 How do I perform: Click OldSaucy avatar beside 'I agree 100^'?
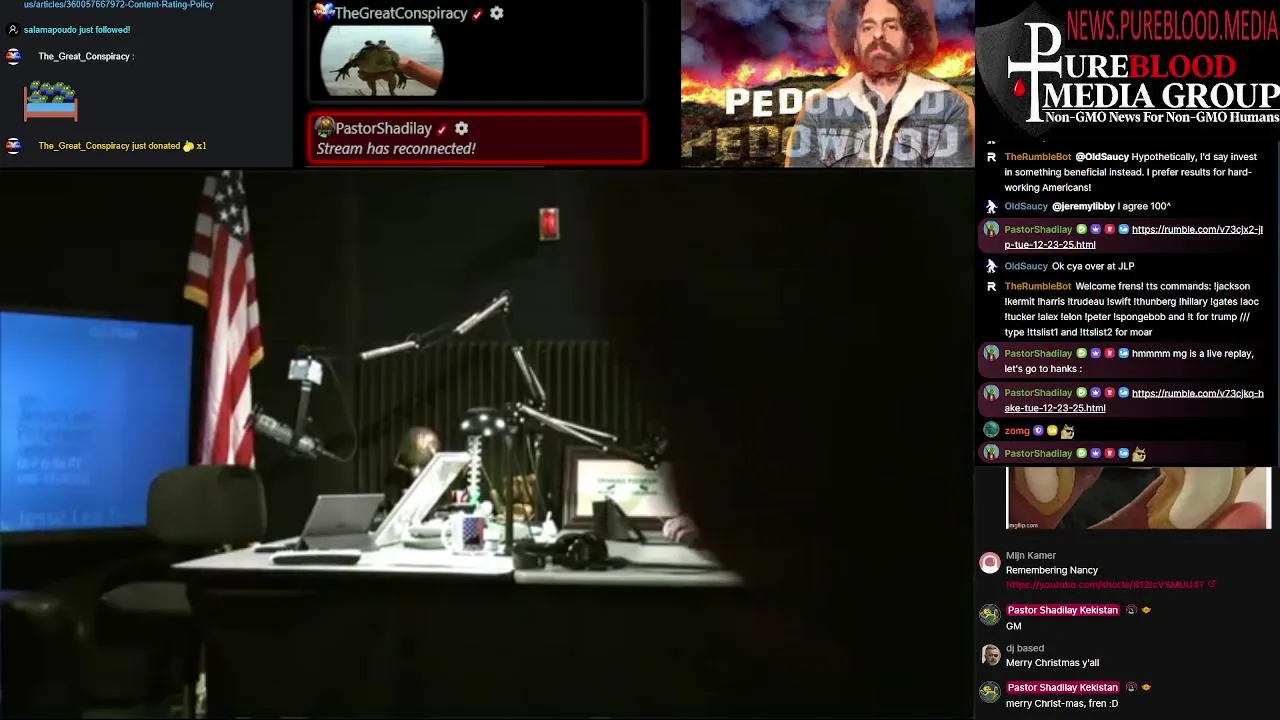[x=991, y=206]
